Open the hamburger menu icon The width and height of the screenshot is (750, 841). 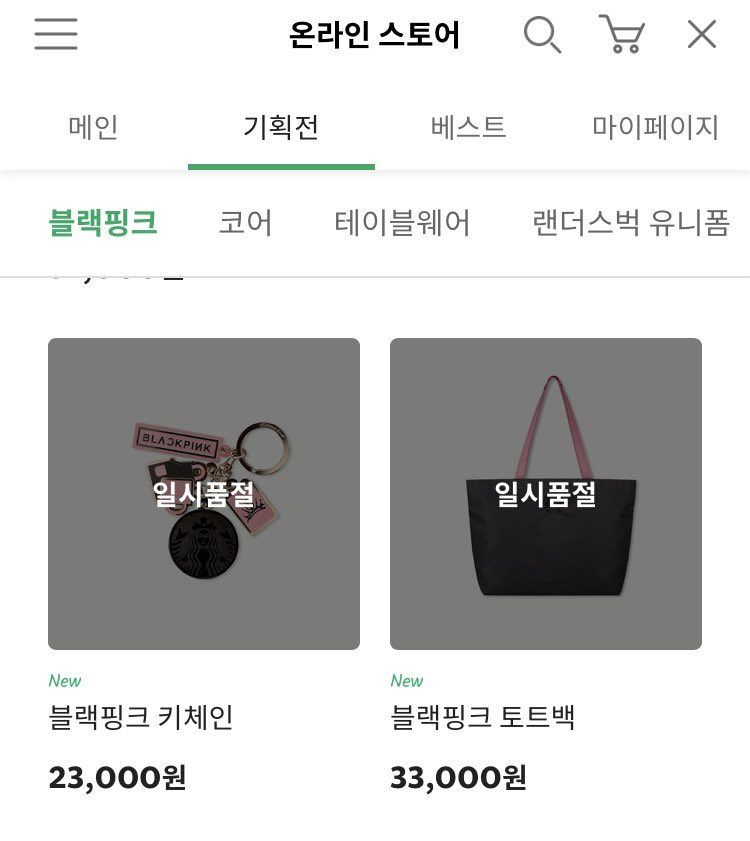coord(56,34)
